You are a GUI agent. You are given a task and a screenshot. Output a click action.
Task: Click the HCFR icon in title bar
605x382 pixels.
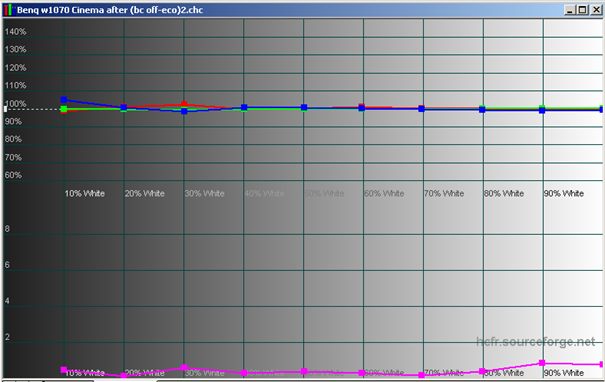(x=9, y=10)
